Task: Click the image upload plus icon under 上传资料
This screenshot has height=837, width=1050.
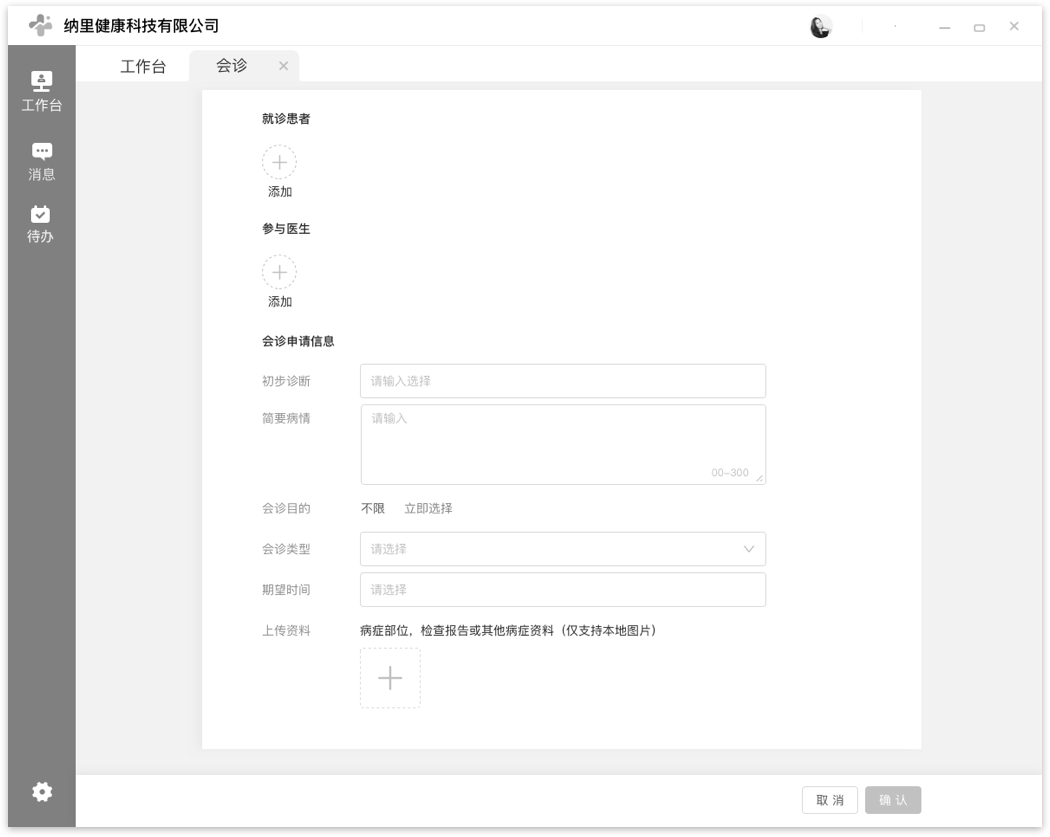Action: [x=390, y=678]
